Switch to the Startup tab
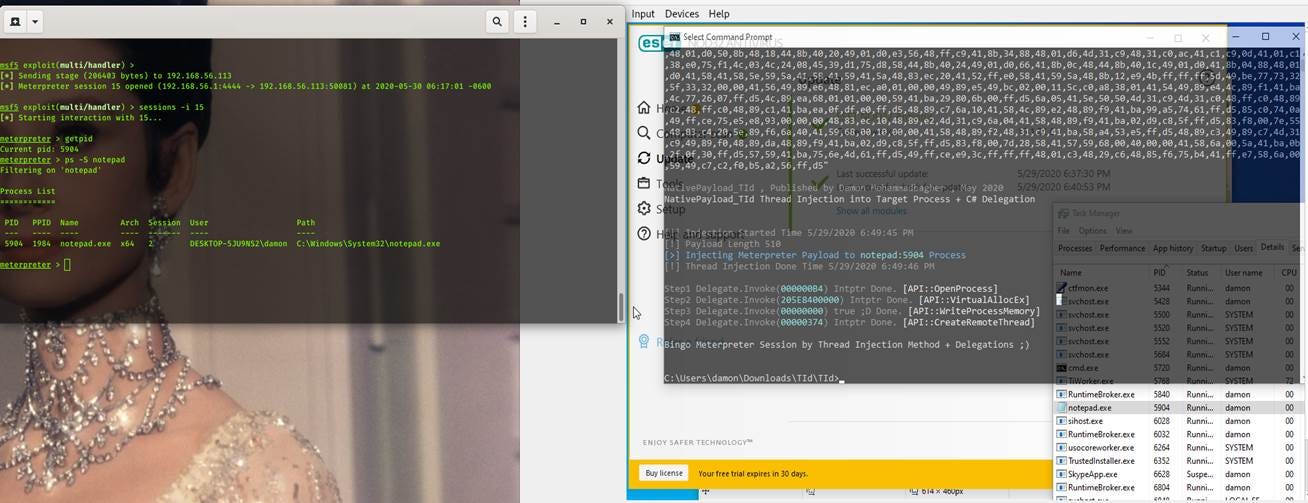1308x503 pixels. (x=1213, y=248)
